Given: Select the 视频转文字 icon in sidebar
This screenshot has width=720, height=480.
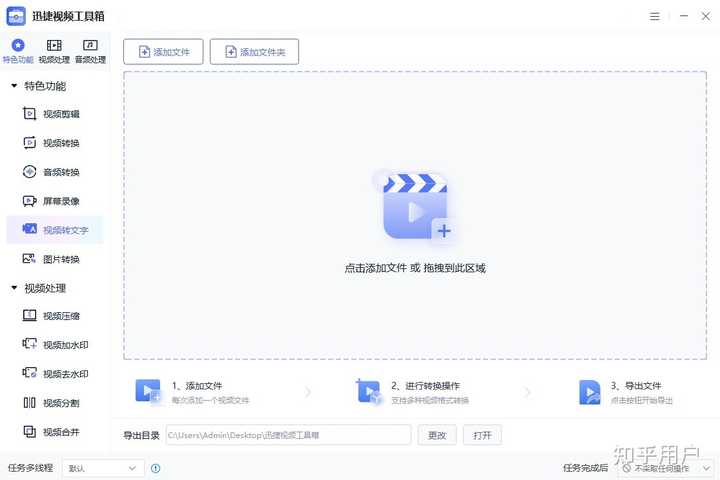Looking at the screenshot, I should [x=29, y=229].
